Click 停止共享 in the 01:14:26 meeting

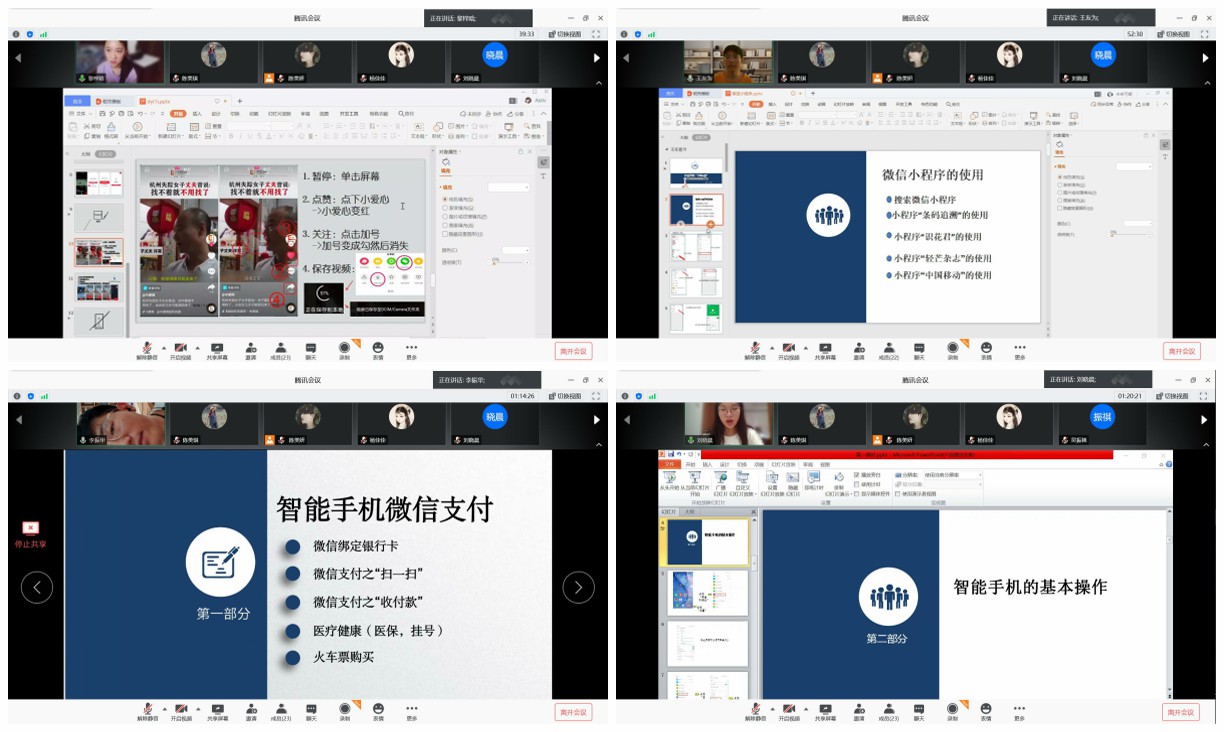[30, 534]
